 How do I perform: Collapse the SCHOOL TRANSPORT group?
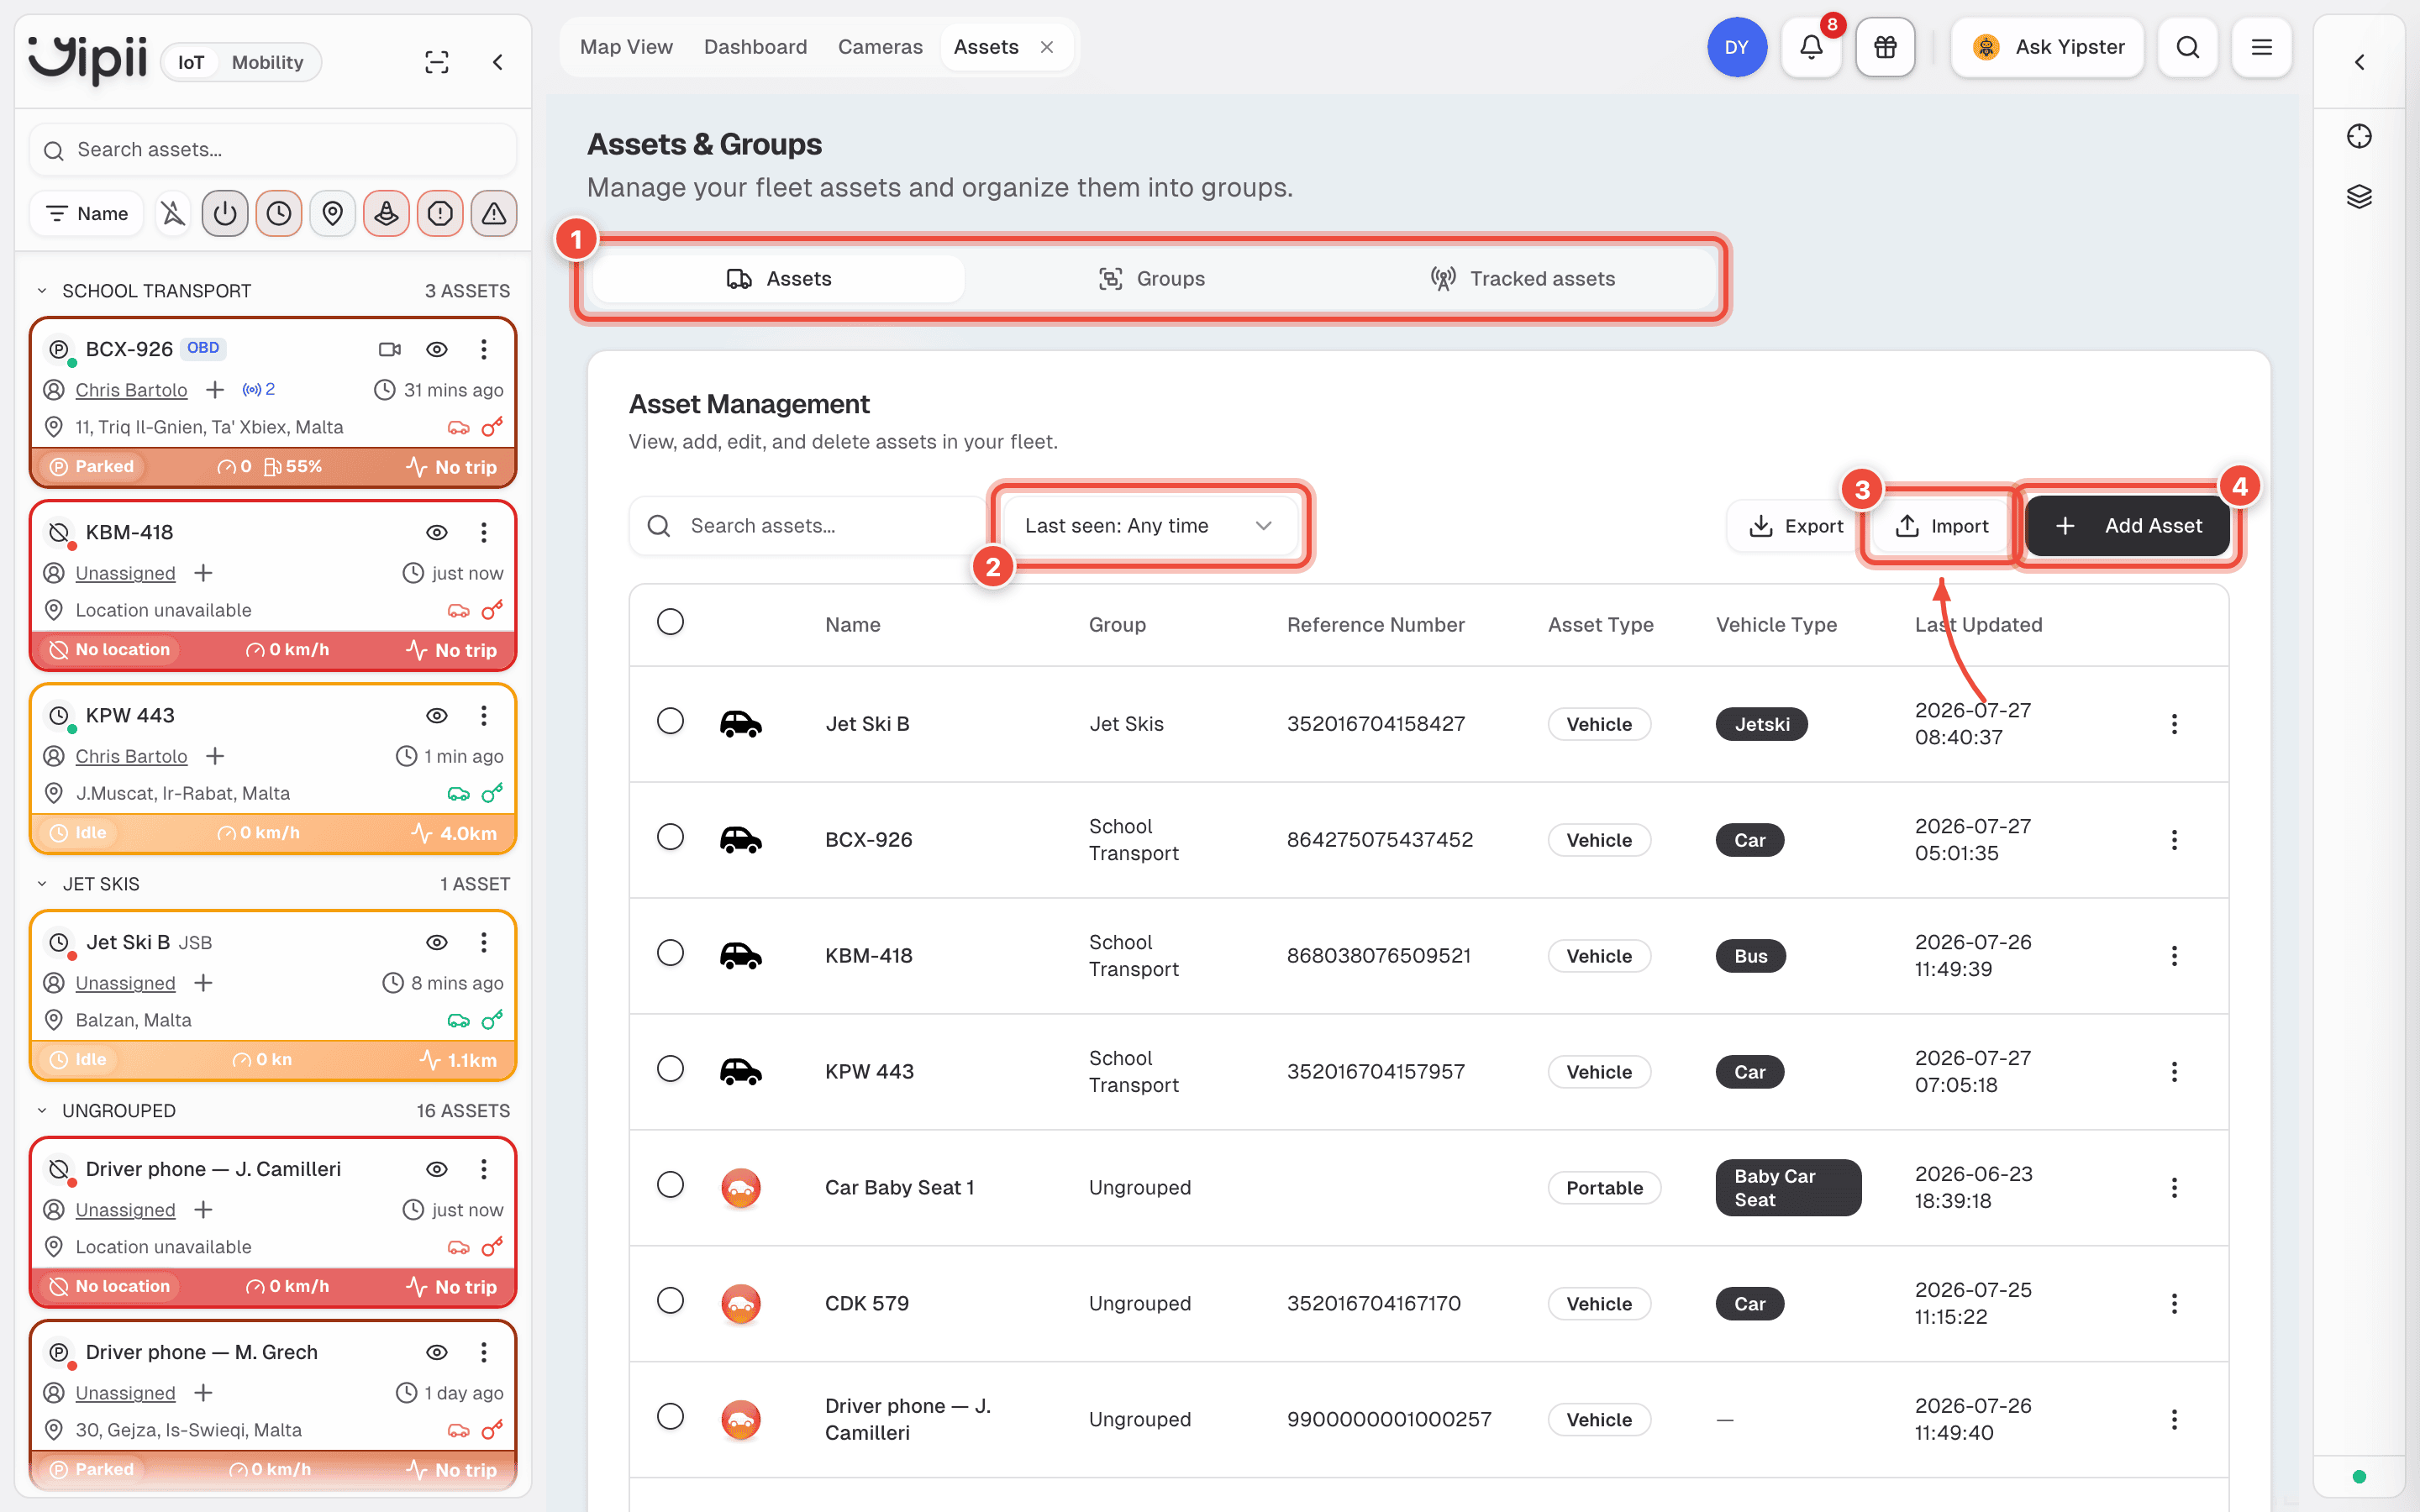click(x=42, y=291)
